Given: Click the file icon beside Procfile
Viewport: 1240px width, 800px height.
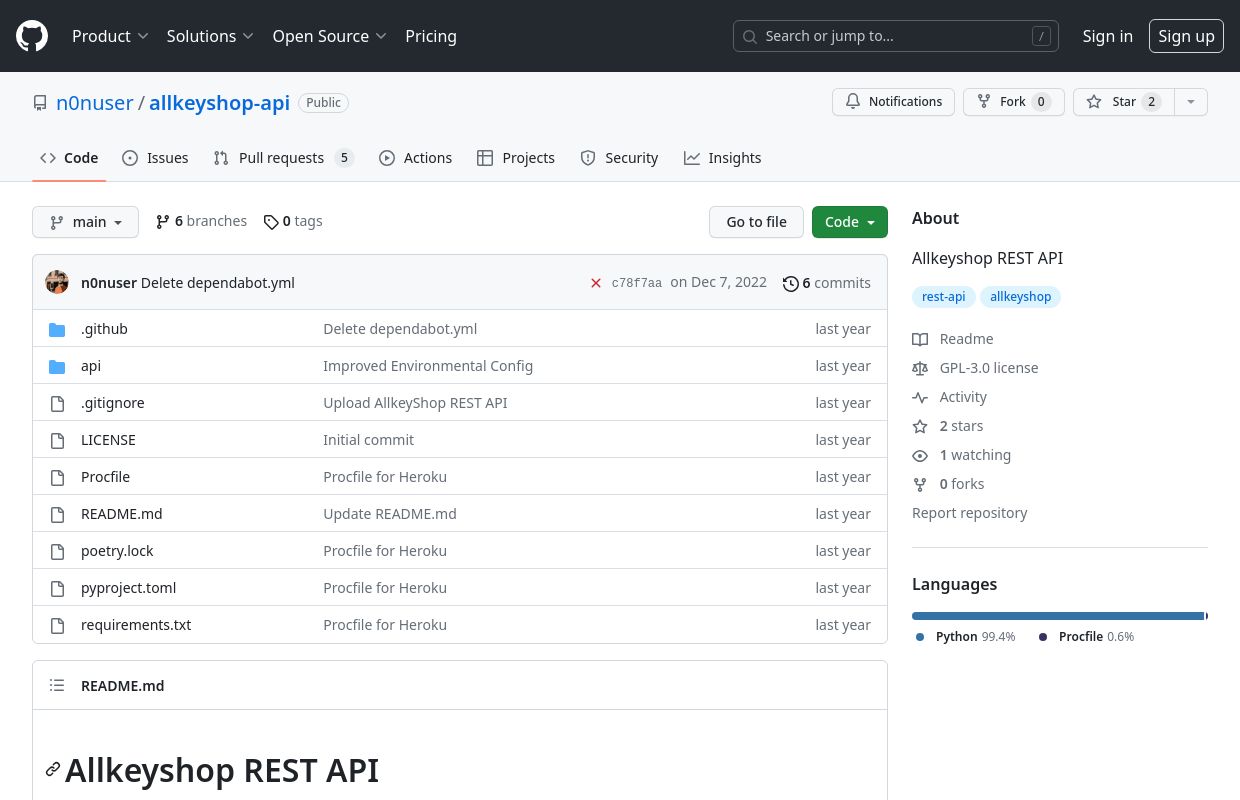Looking at the screenshot, I should [57, 477].
